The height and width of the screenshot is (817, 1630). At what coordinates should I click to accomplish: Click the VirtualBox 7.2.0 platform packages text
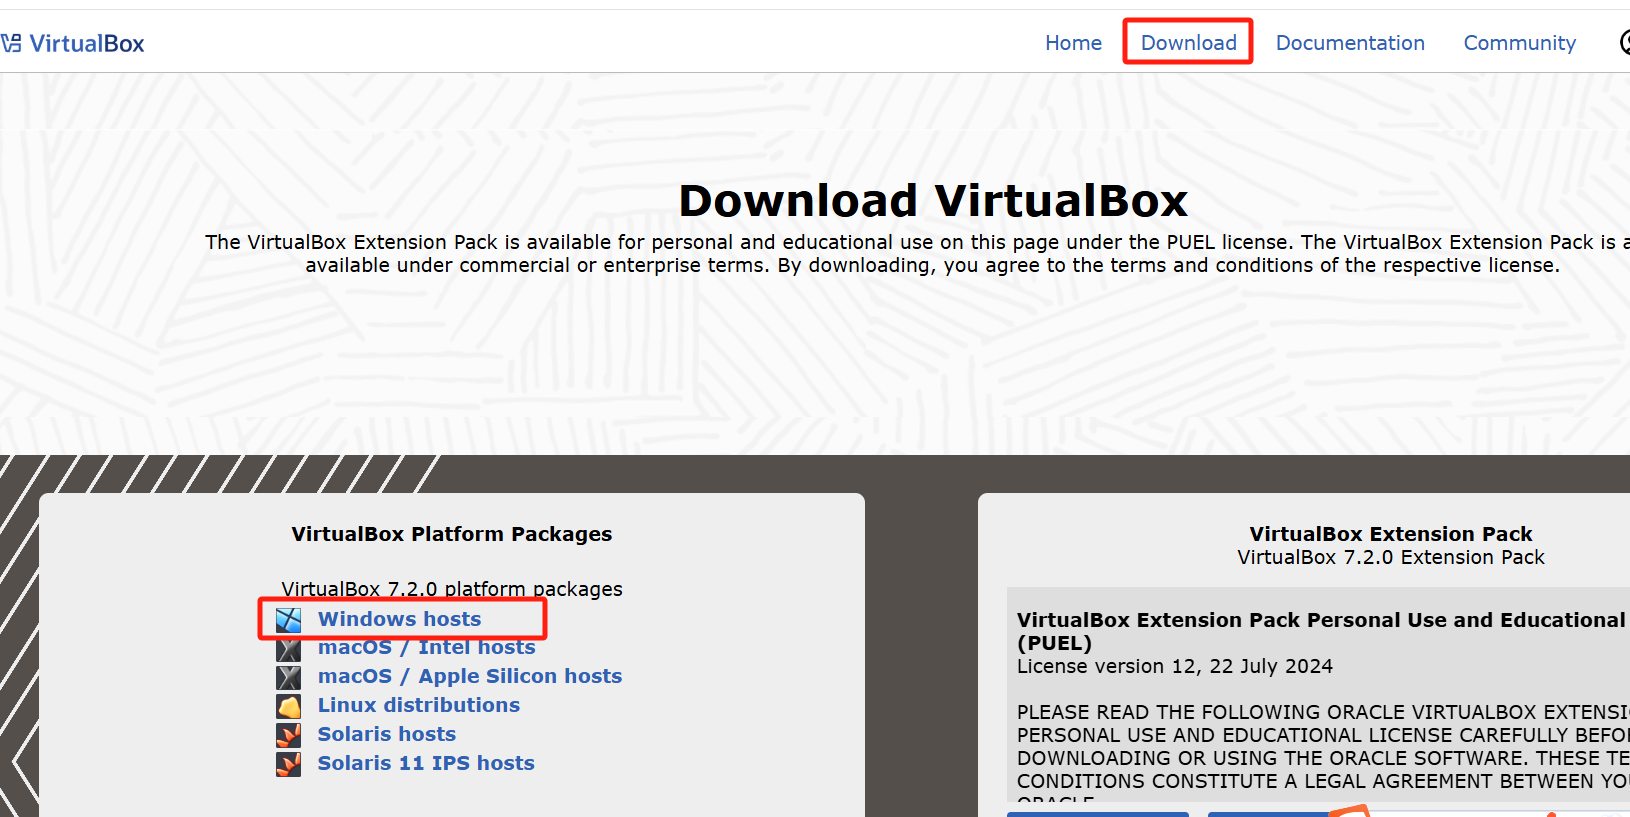(452, 589)
